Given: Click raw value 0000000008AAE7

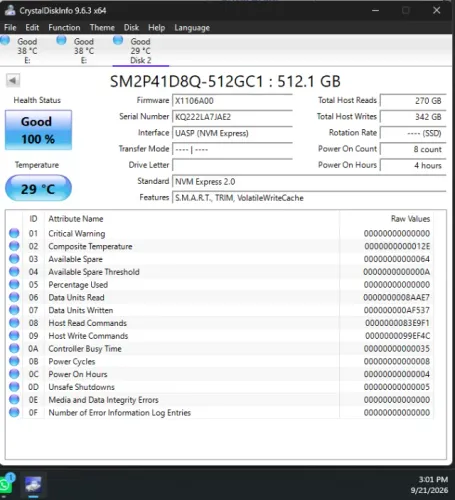Looking at the screenshot, I should [x=396, y=297].
